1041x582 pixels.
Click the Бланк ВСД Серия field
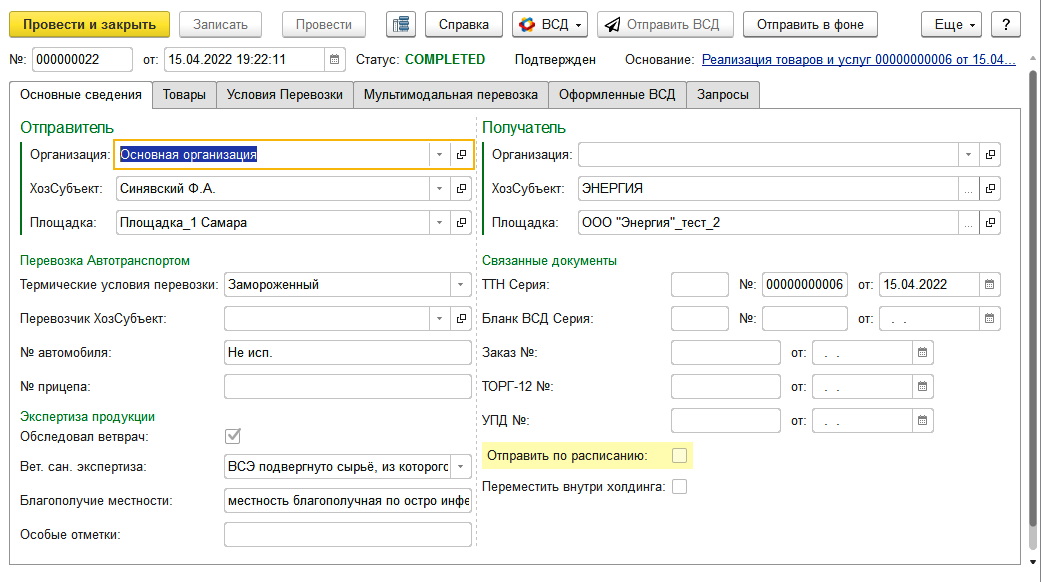pos(700,319)
